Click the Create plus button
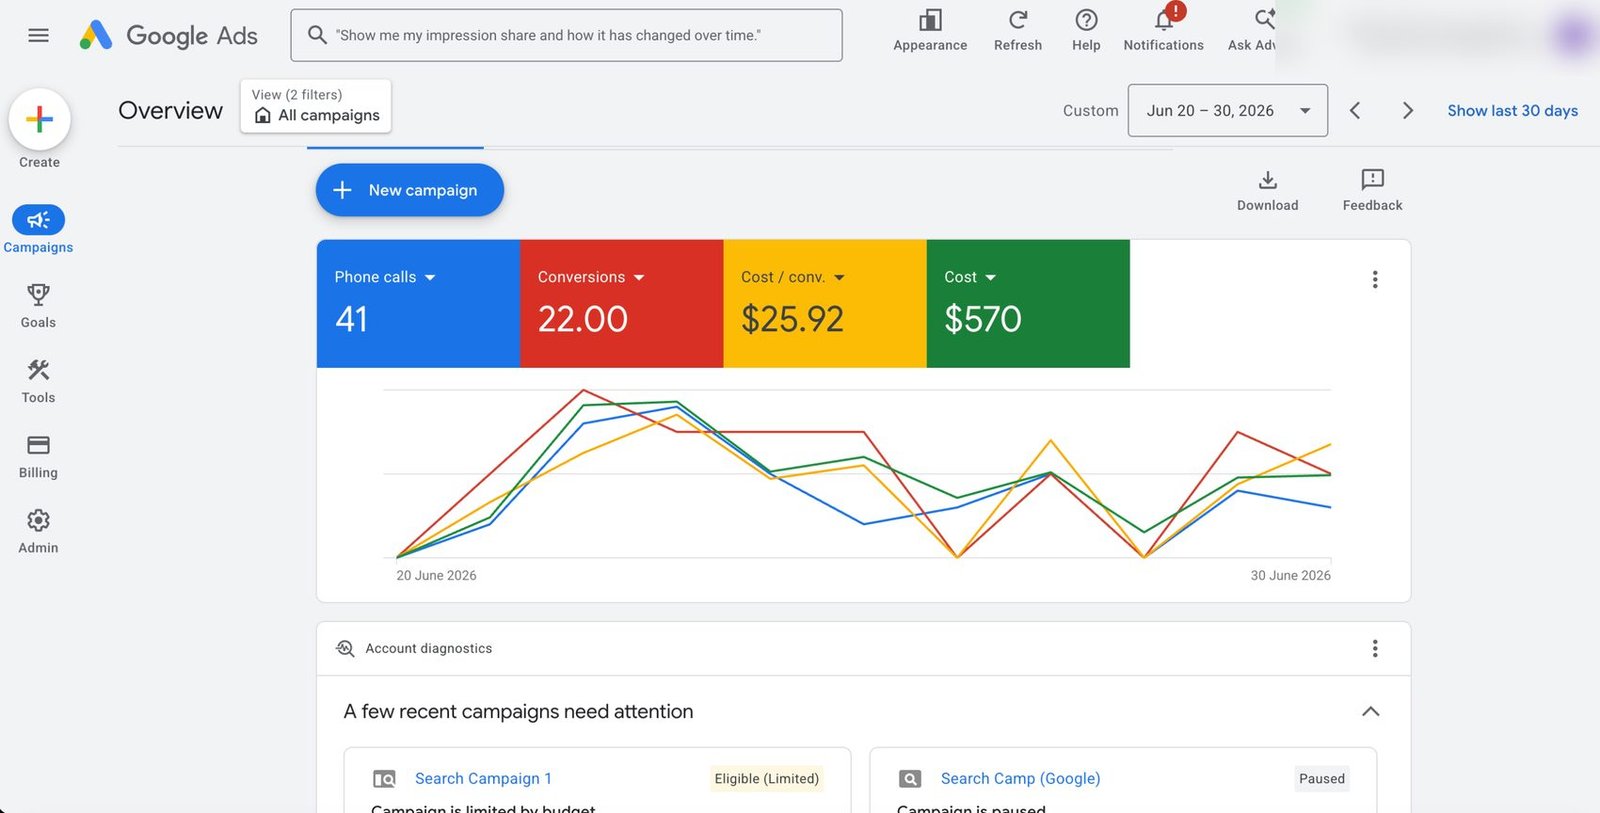1600x813 pixels. click(39, 119)
